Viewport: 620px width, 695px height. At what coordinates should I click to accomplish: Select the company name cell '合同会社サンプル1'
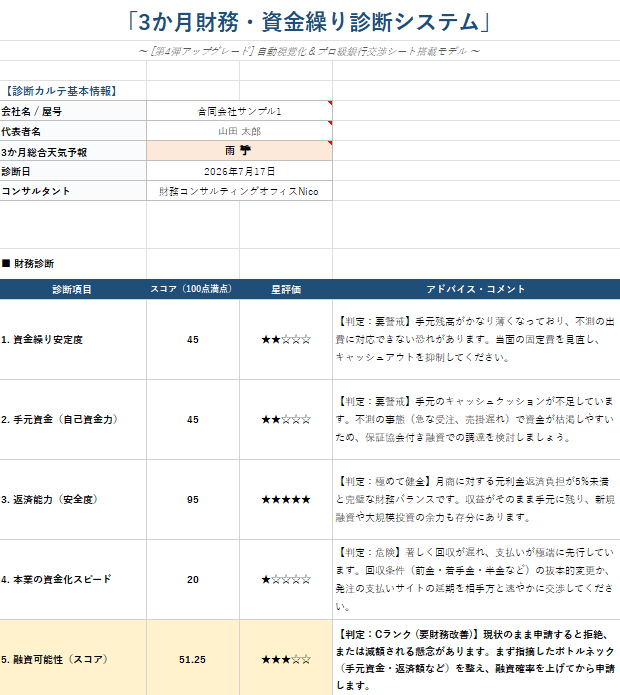click(x=239, y=111)
